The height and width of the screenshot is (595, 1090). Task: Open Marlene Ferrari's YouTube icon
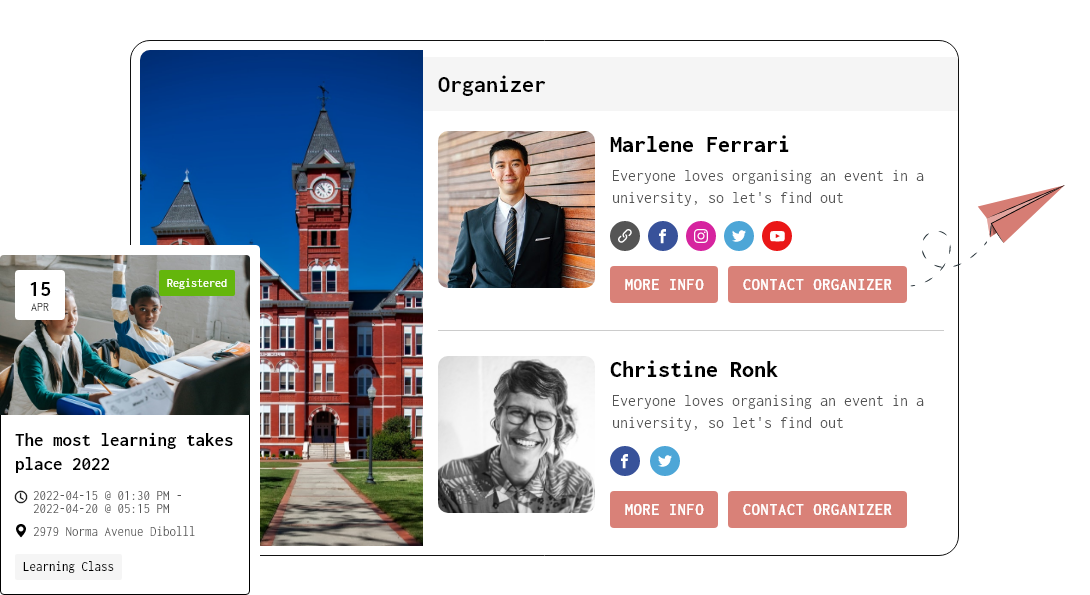(777, 237)
